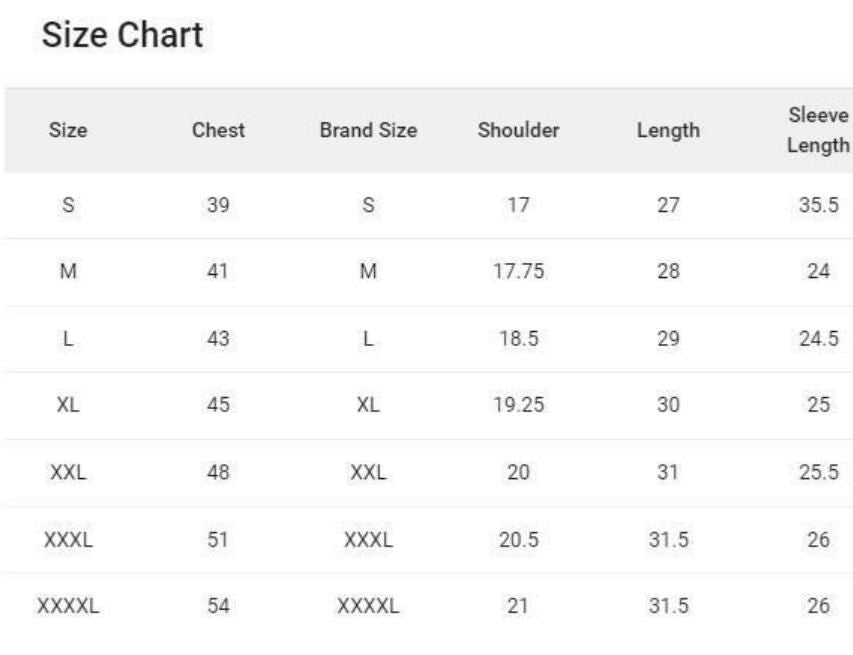Select the Shoulder column header
The width and height of the screenshot is (853, 655).
518,130
